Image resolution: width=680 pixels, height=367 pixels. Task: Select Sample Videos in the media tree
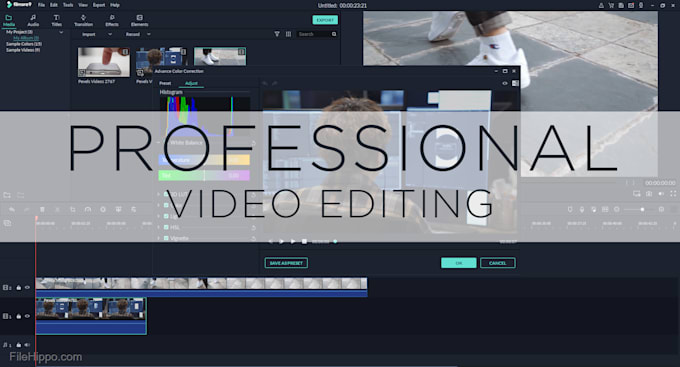(23, 50)
